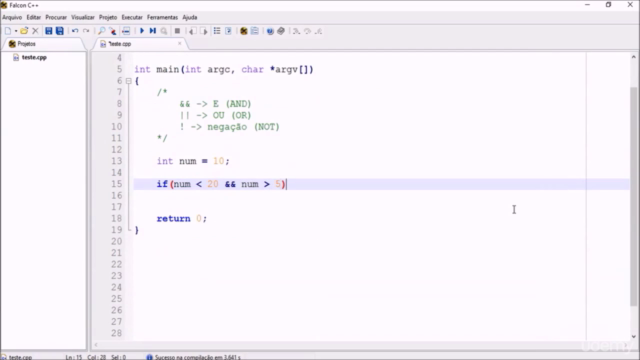Screen dimensions: 640x360
Task: Open the Projeto menu
Action: 108,17
